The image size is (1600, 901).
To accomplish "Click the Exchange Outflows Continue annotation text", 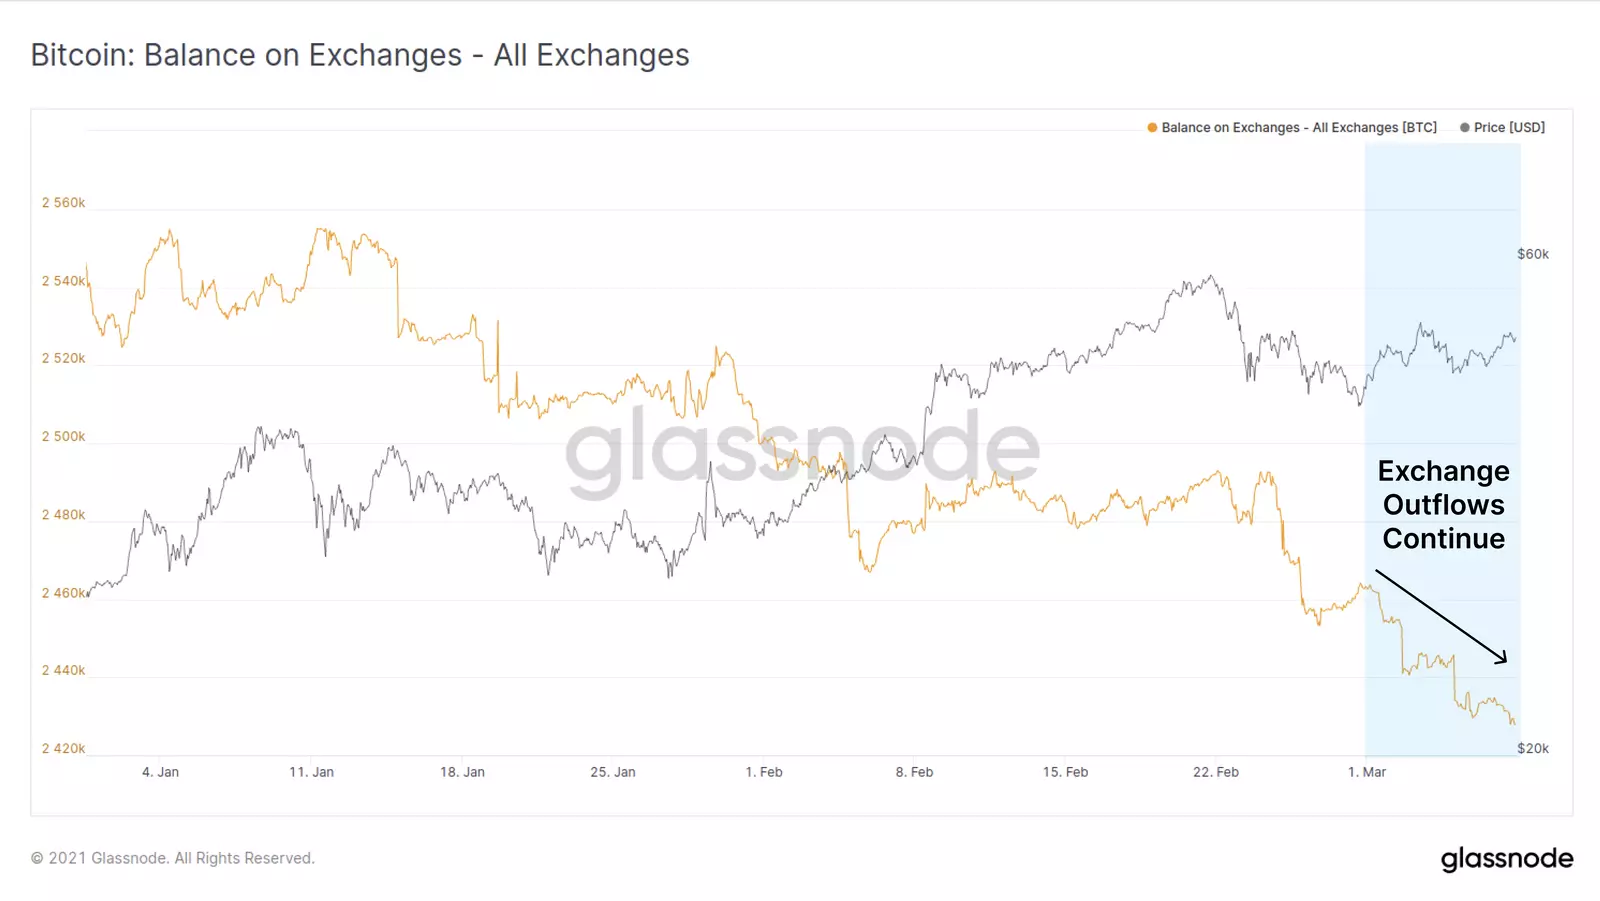I will 1443,505.
